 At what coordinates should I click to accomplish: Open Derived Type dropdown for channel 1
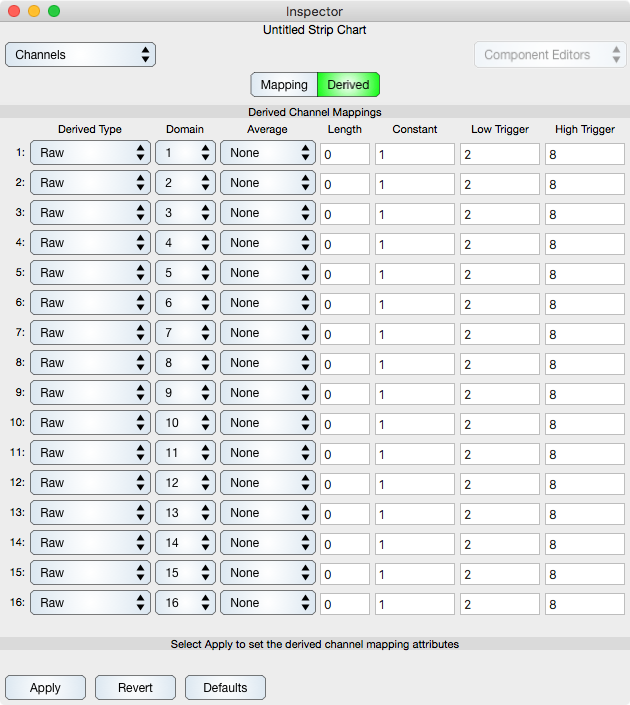90,153
